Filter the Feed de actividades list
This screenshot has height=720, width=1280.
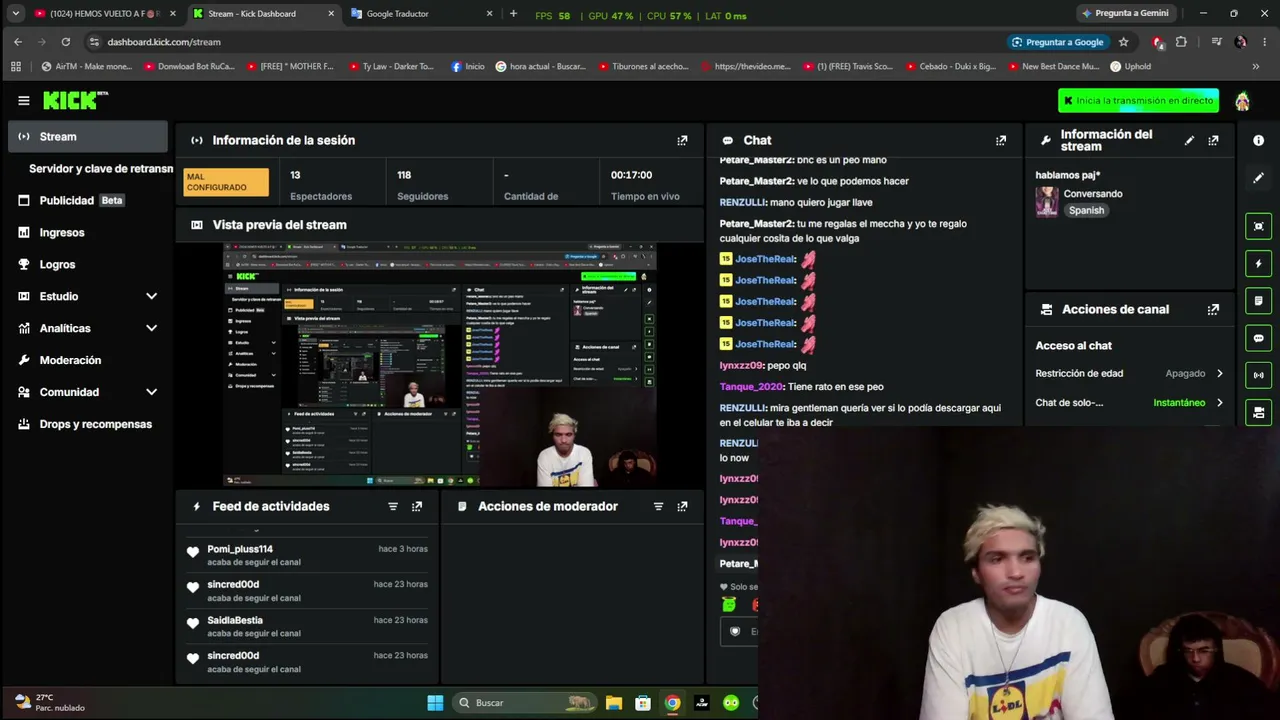coord(393,507)
